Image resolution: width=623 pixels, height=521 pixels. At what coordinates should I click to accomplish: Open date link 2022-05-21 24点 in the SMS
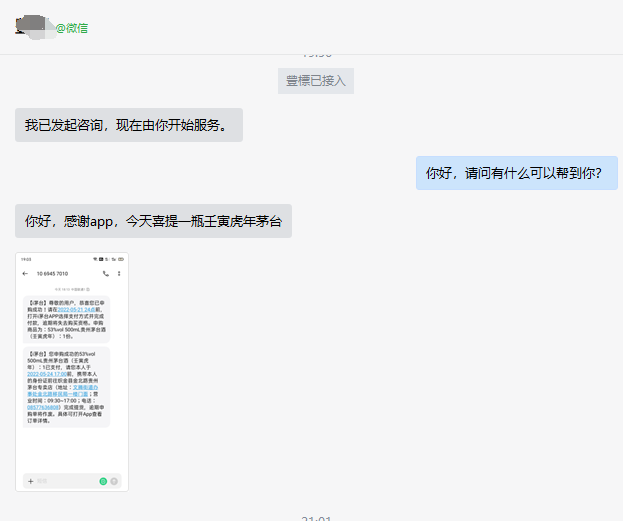[x=76, y=310]
